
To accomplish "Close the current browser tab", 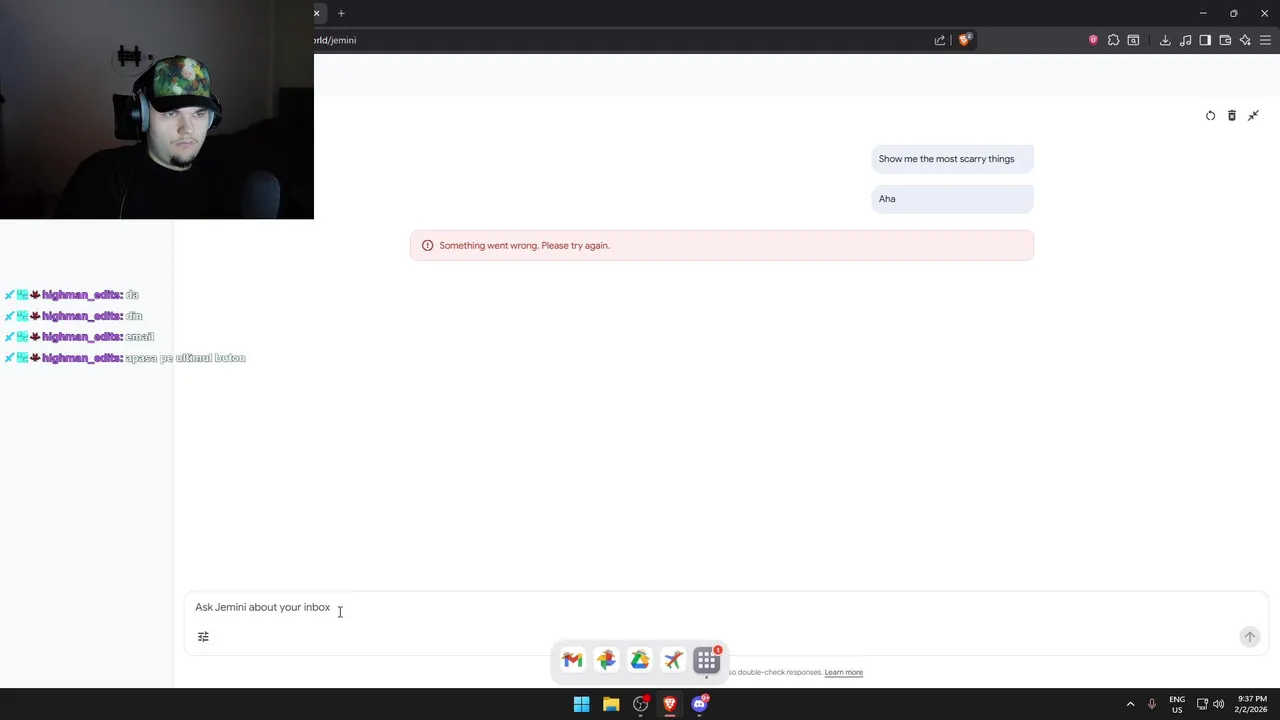I will coord(317,13).
